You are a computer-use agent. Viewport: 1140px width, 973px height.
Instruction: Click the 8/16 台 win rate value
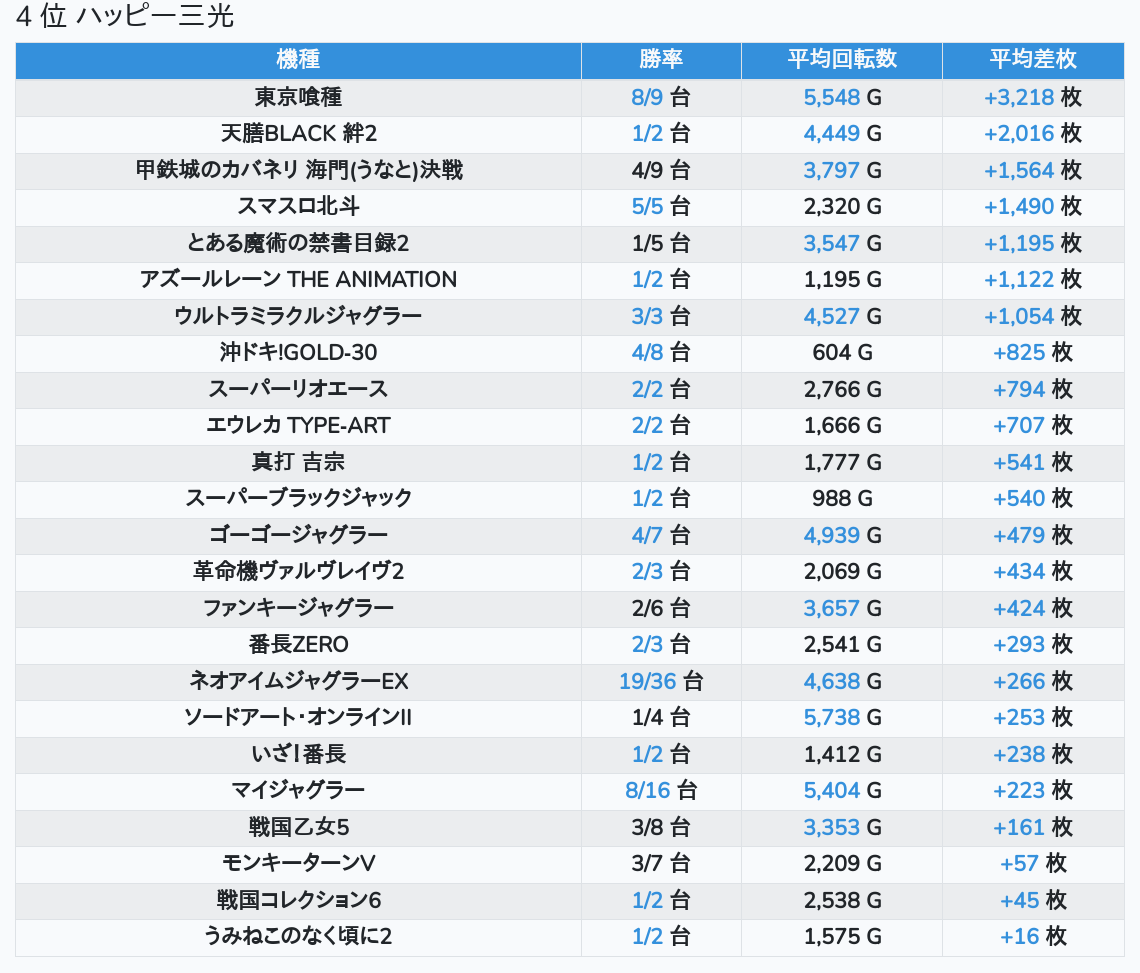(x=661, y=790)
